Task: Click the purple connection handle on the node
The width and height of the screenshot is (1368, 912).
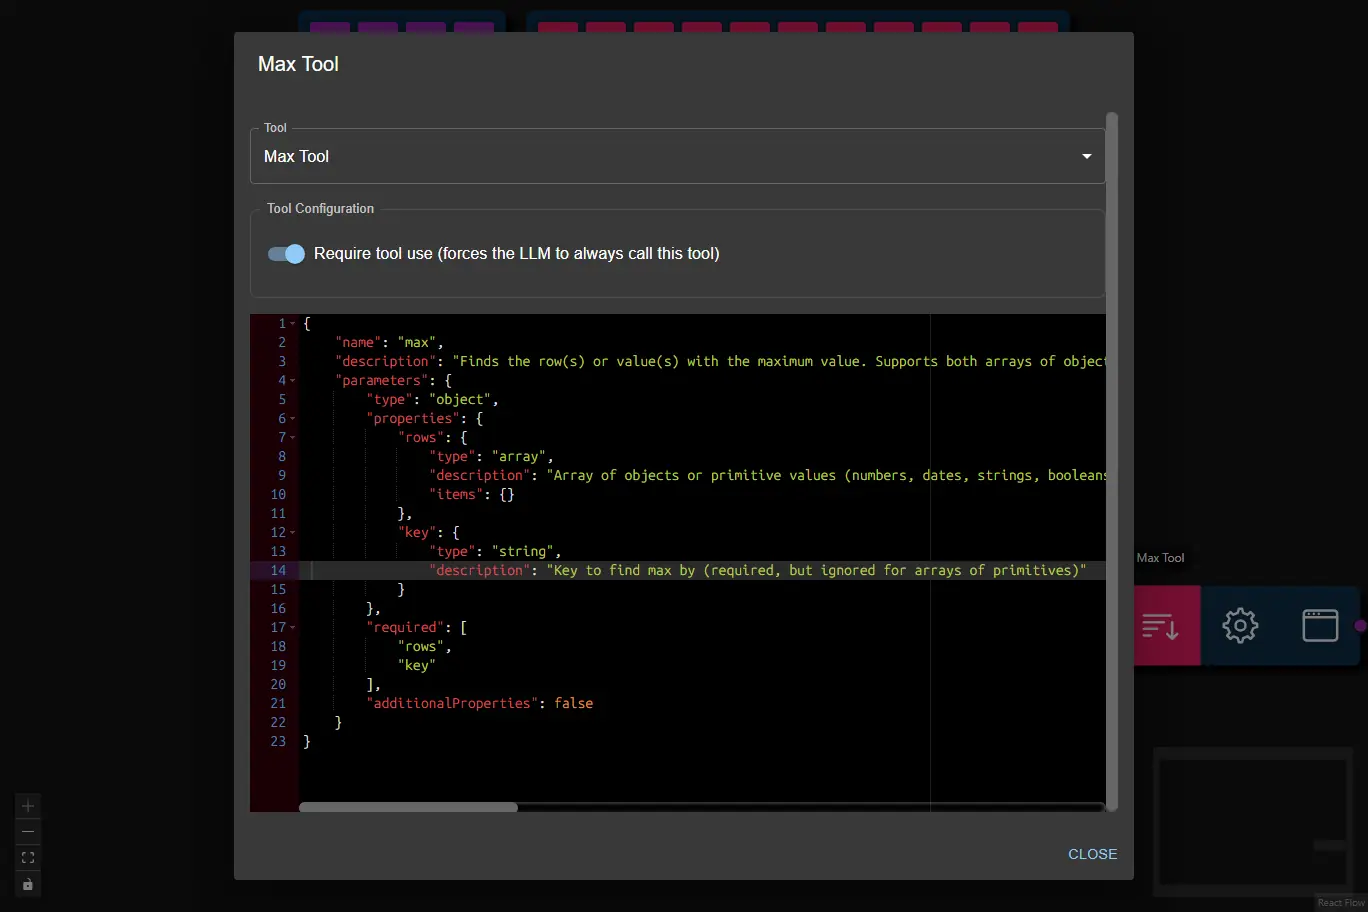Action: point(1359,625)
